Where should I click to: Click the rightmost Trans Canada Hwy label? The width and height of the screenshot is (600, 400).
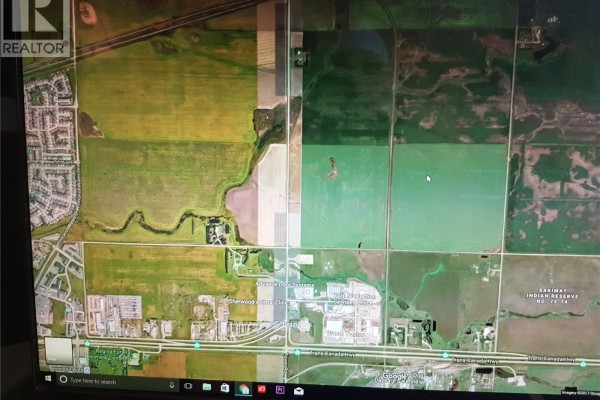(551, 359)
